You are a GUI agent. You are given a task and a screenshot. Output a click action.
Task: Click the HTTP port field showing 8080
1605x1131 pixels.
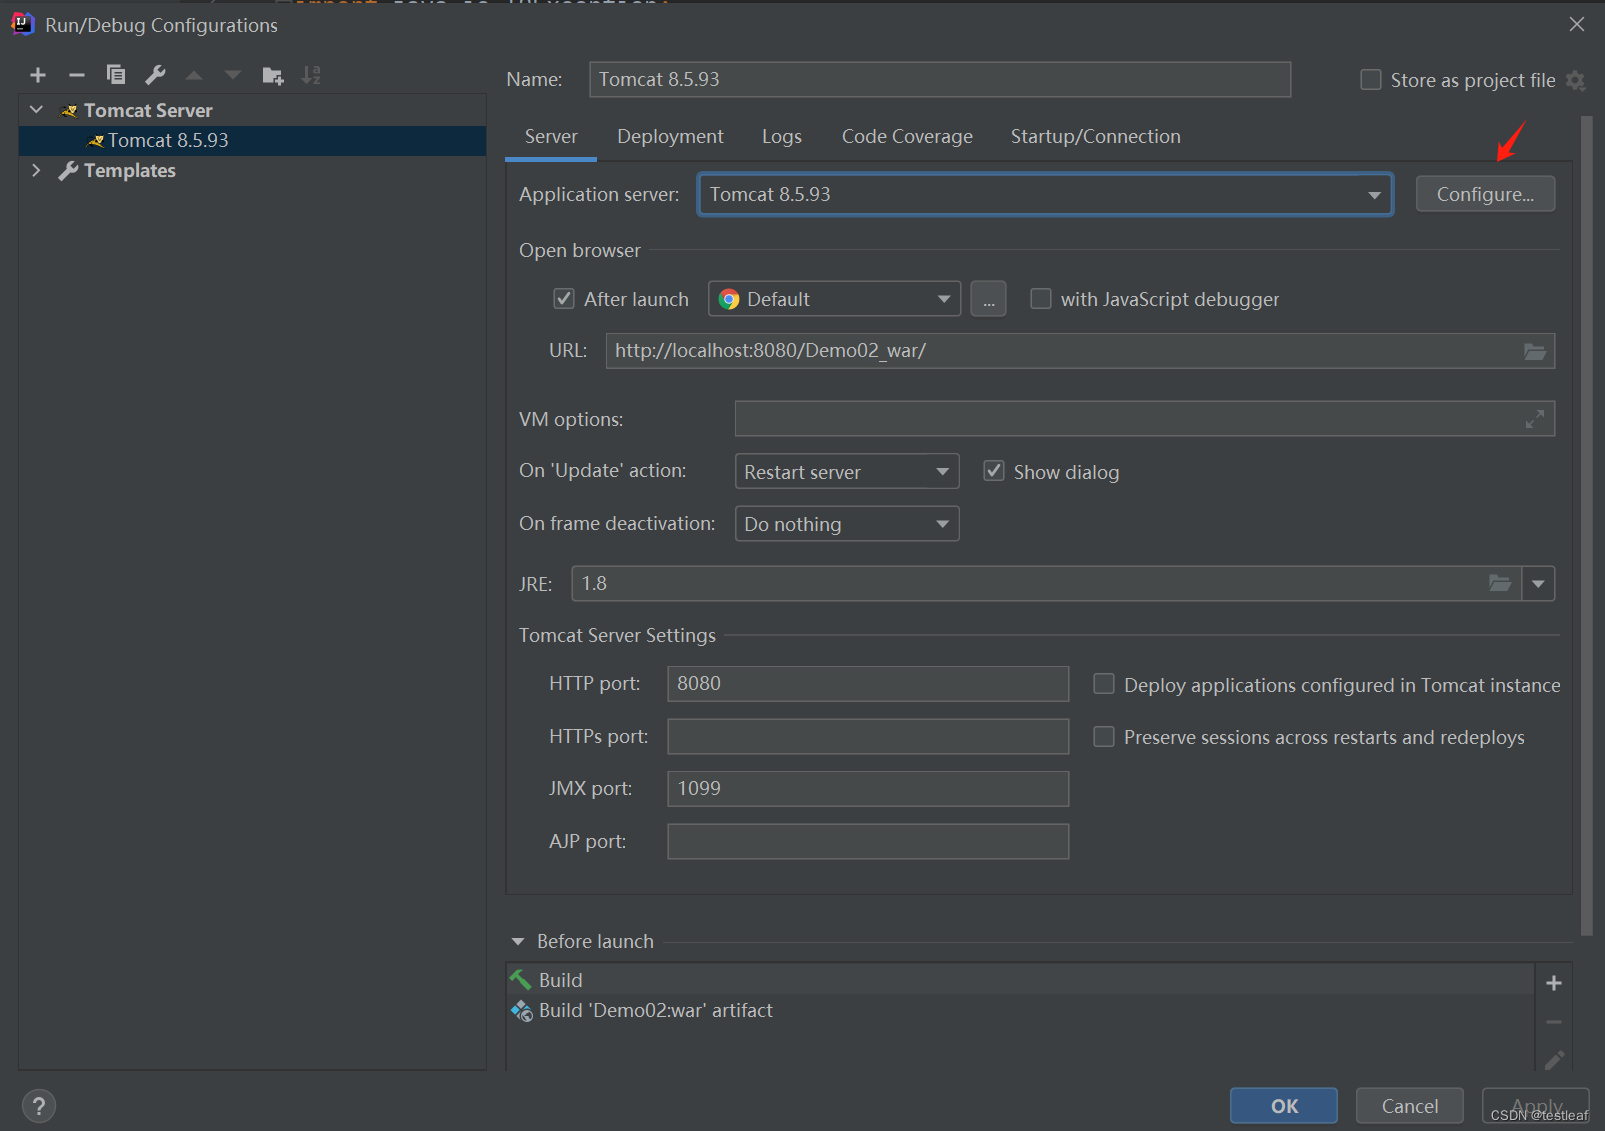point(868,684)
